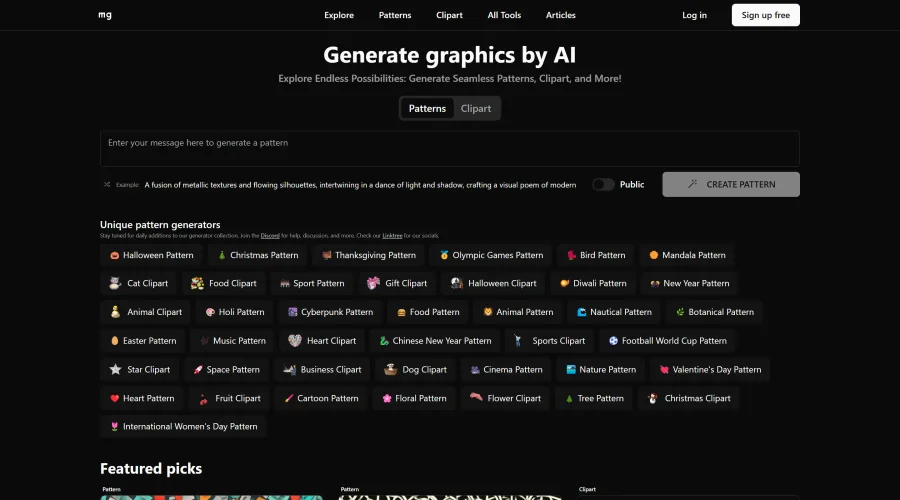This screenshot has height=500, width=900.
Task: Click the CREATE PATTERN button
Action: pos(731,184)
